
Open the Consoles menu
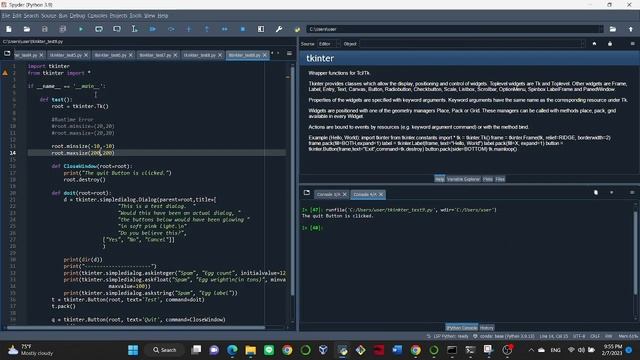pyautogui.click(x=98, y=16)
